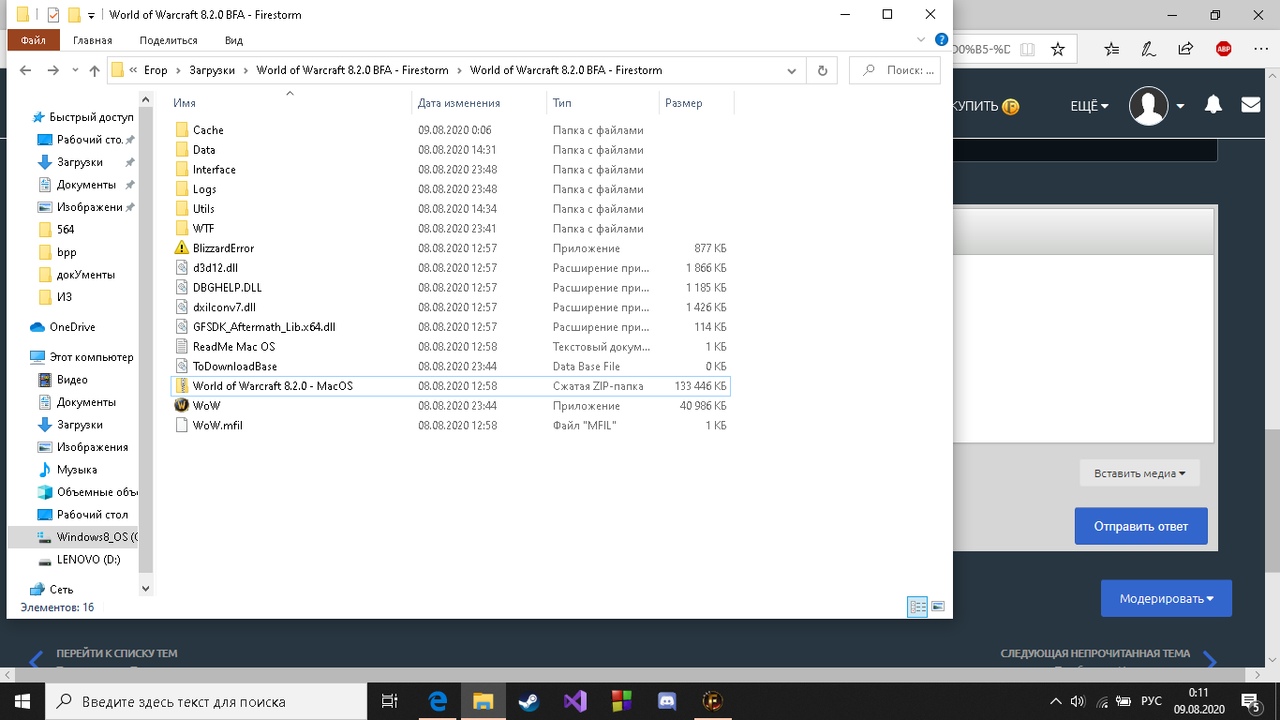Viewport: 1280px width, 720px height.
Task: Open address bar history dropdown
Action: (792, 70)
